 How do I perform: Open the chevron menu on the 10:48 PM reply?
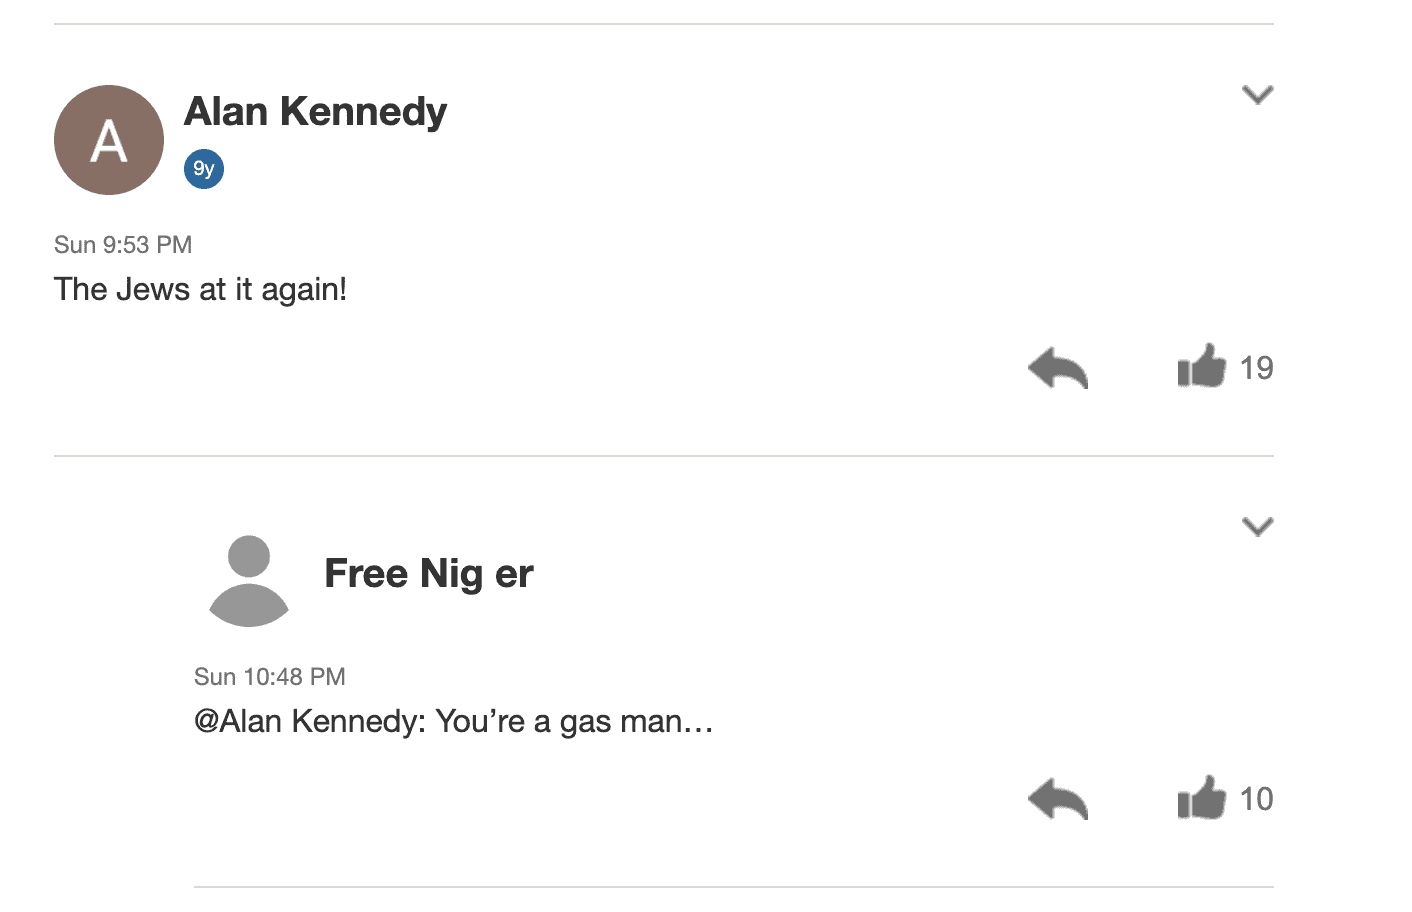point(1257,527)
